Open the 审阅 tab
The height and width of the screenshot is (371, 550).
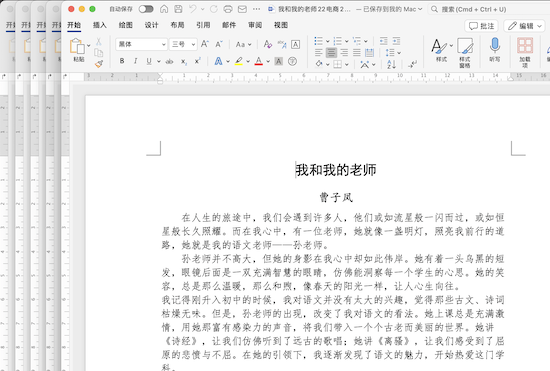tap(255, 25)
